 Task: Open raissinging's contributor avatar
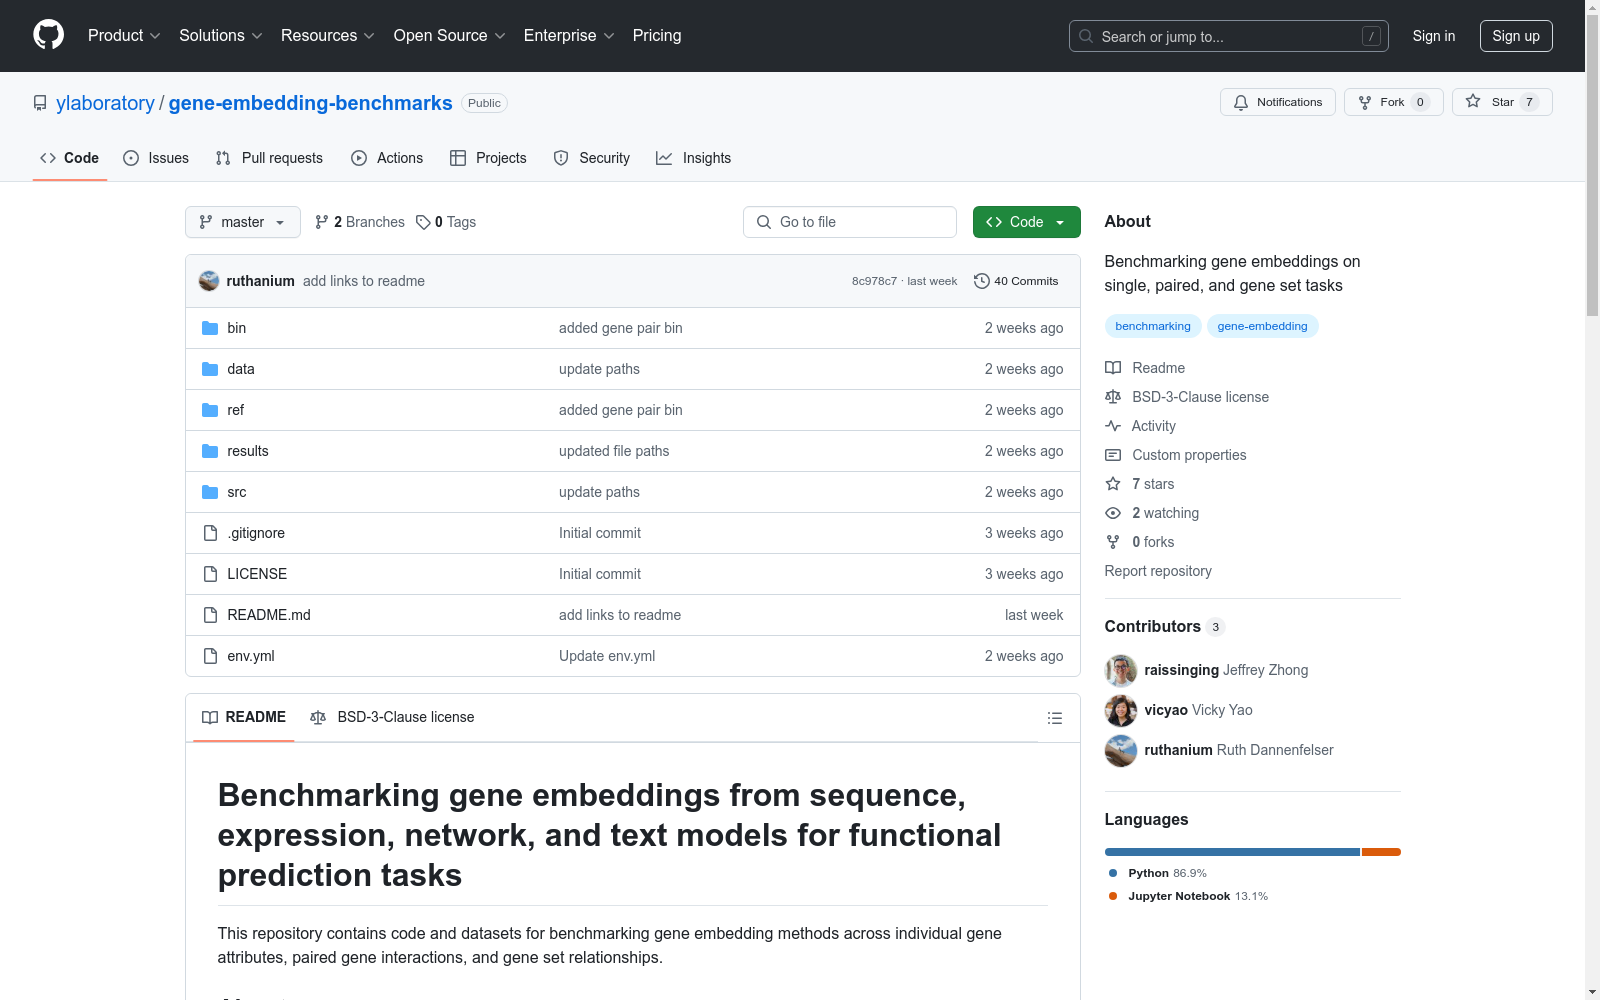(x=1121, y=670)
